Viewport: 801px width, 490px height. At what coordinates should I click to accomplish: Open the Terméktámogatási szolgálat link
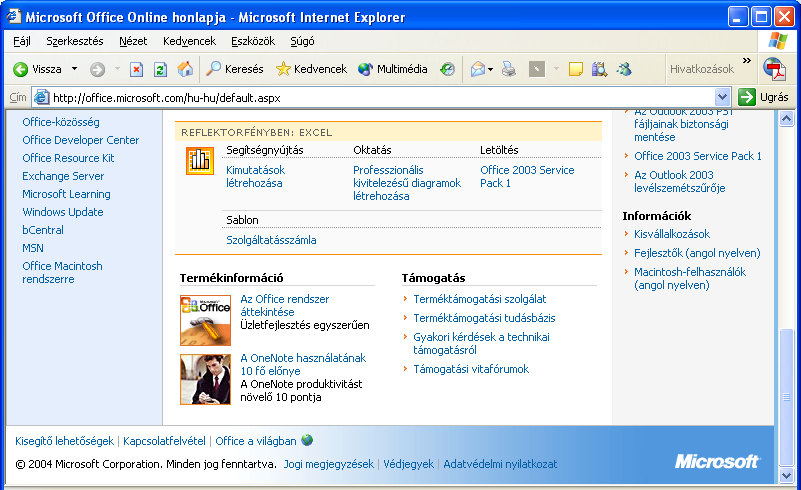[480, 299]
